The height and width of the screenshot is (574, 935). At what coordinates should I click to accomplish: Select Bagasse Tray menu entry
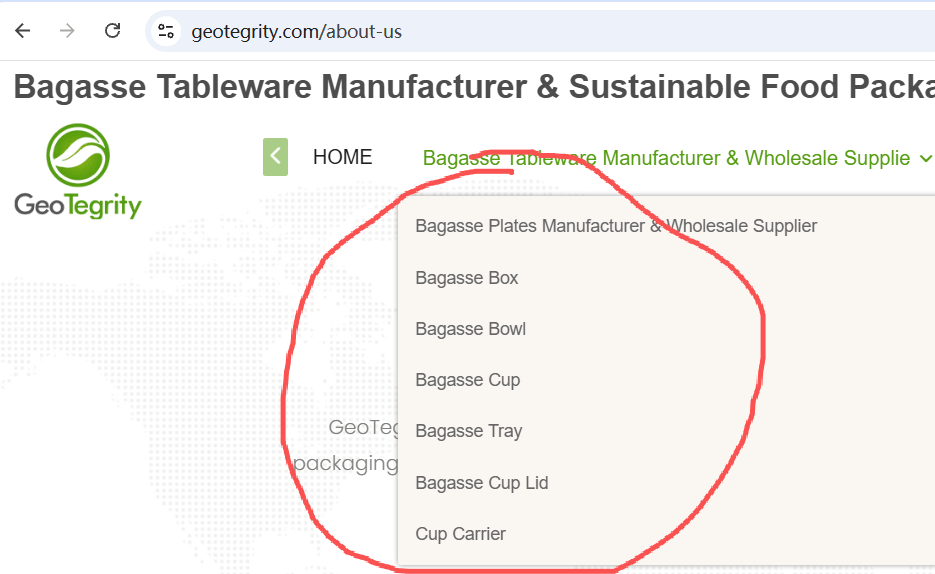[x=469, y=431]
